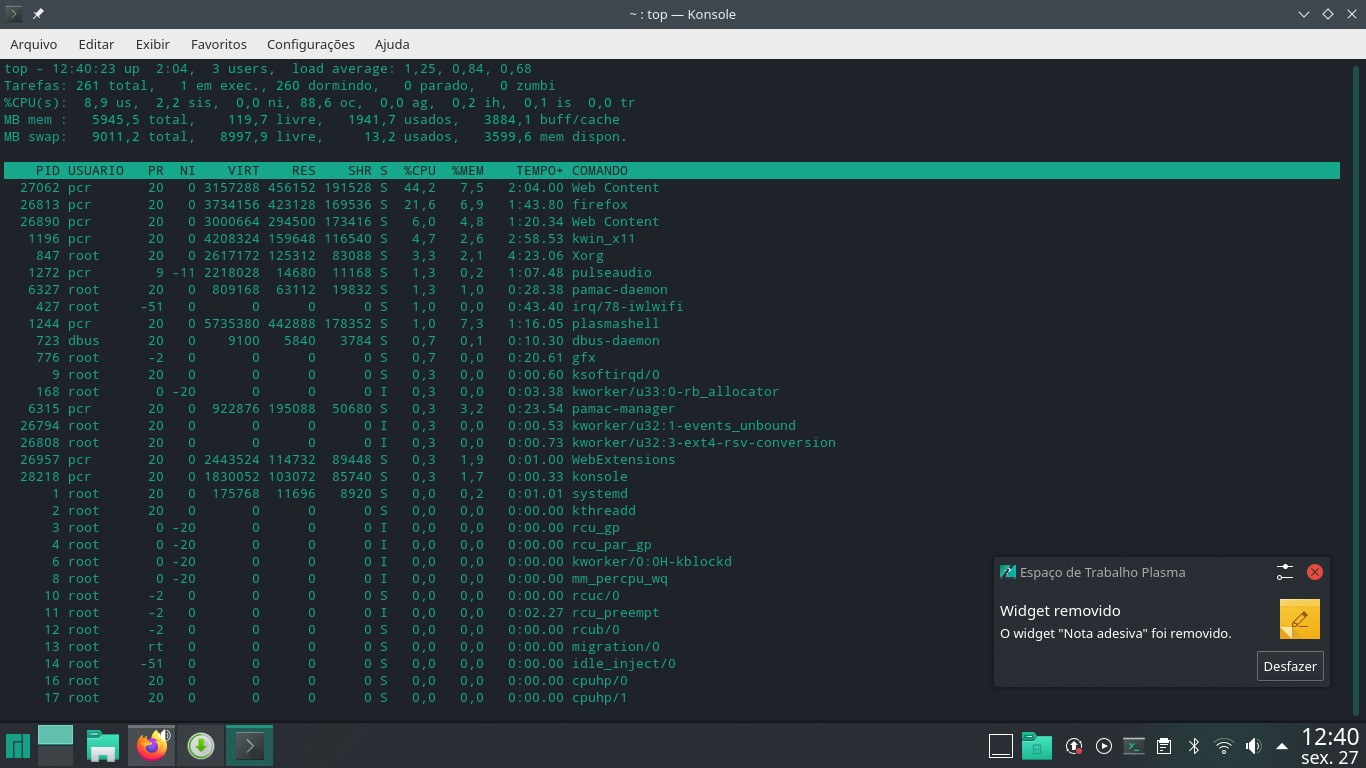
Task: Click the pulseaudio process row
Action: point(672,273)
